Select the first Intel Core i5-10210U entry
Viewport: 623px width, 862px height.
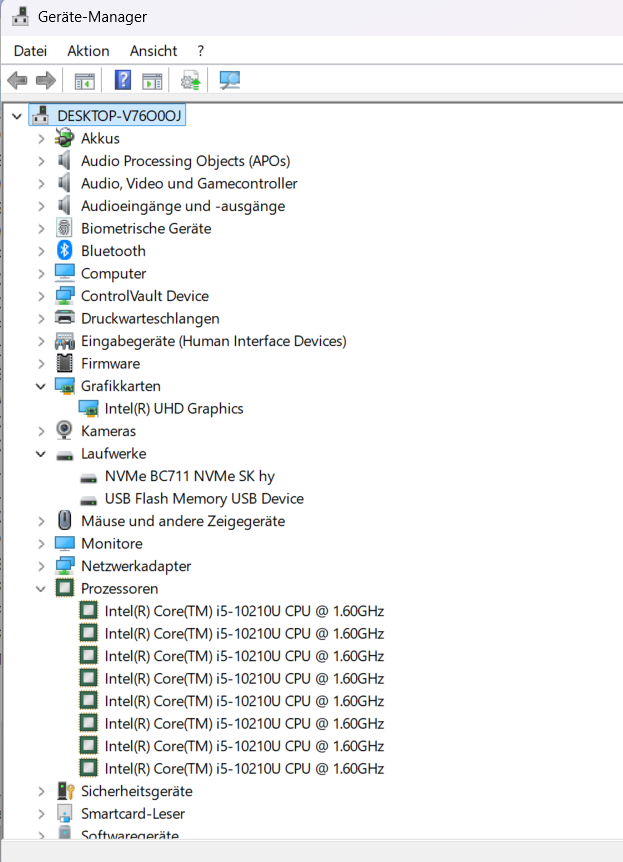[x=244, y=611]
